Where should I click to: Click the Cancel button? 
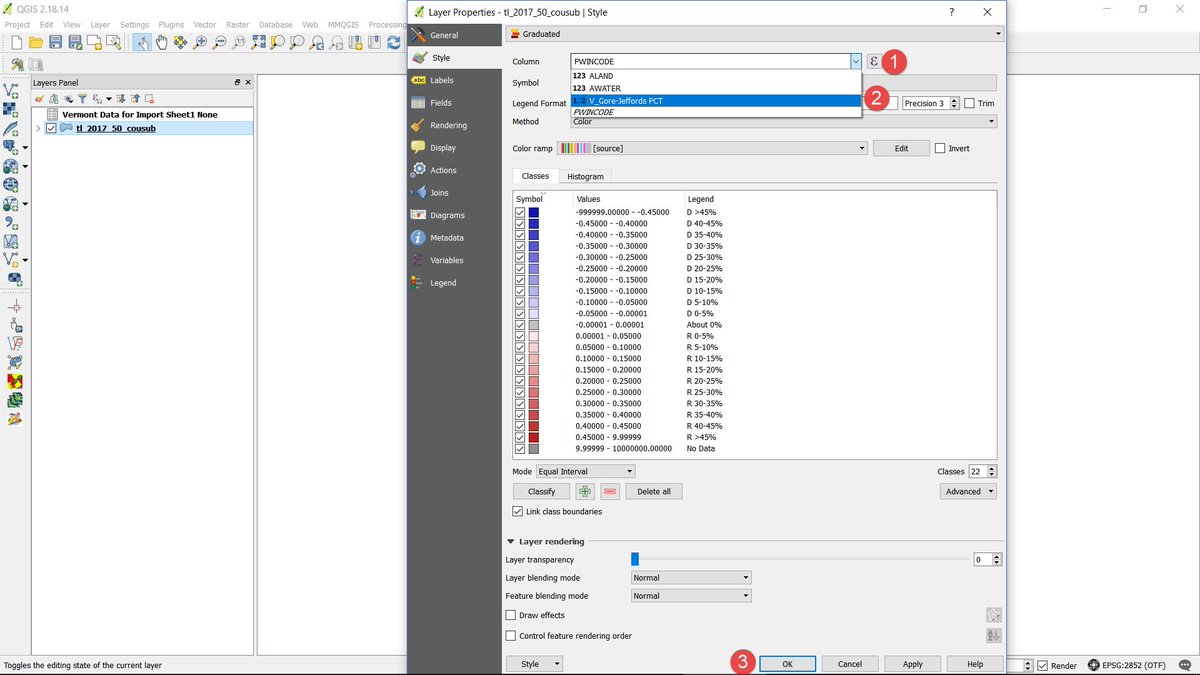[x=850, y=664]
